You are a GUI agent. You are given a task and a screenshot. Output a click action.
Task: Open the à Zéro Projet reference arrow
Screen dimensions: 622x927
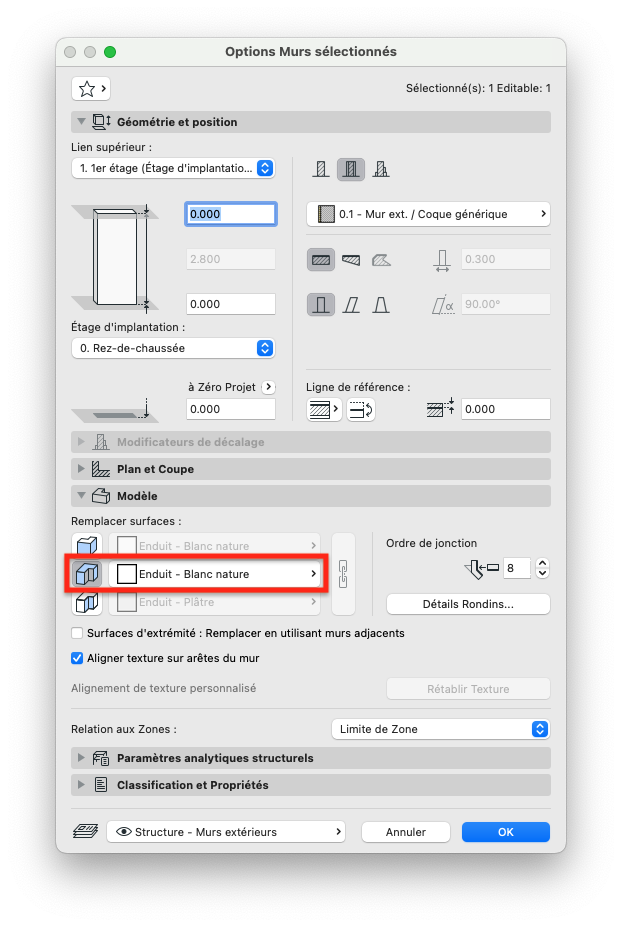[268, 387]
